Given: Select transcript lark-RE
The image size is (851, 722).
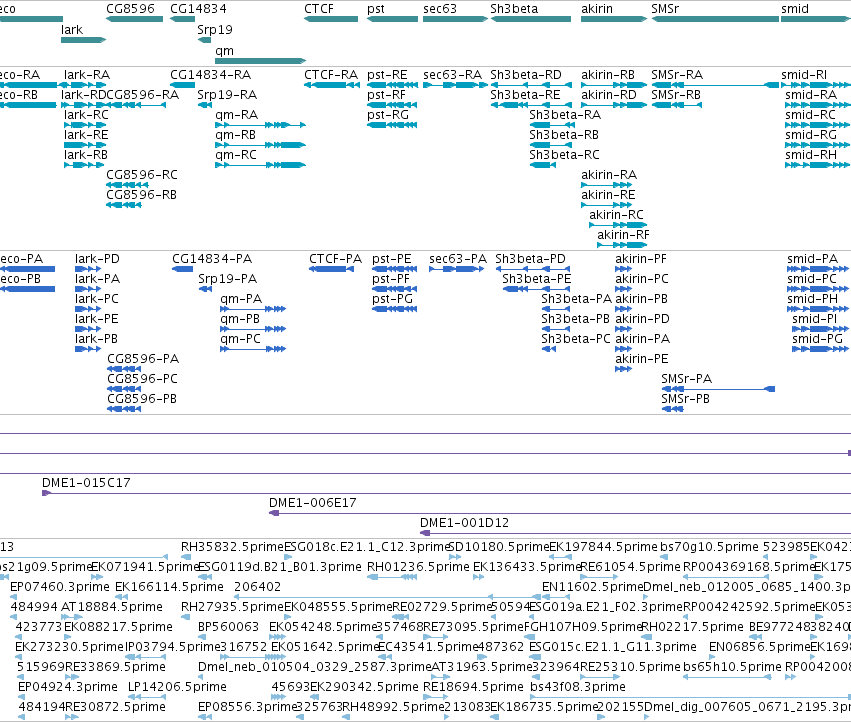Looking at the screenshot, I should tap(86, 135).
